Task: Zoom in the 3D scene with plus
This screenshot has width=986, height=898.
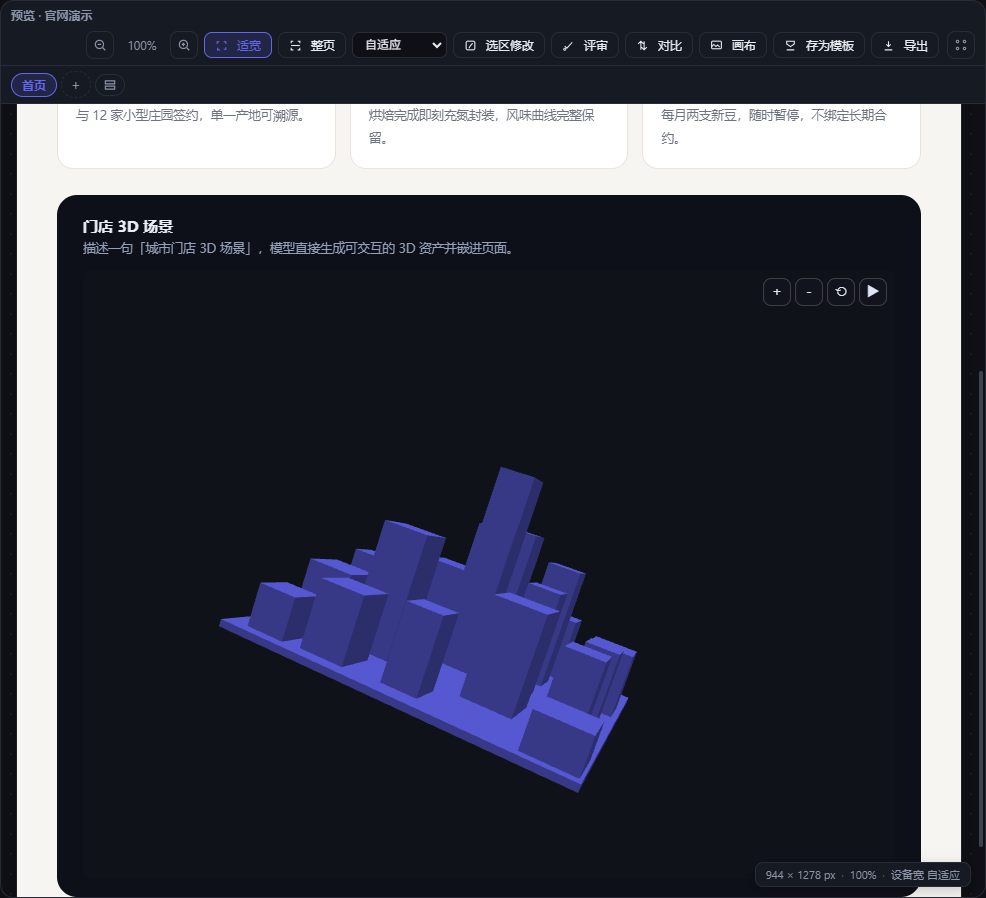Action: coord(777,292)
